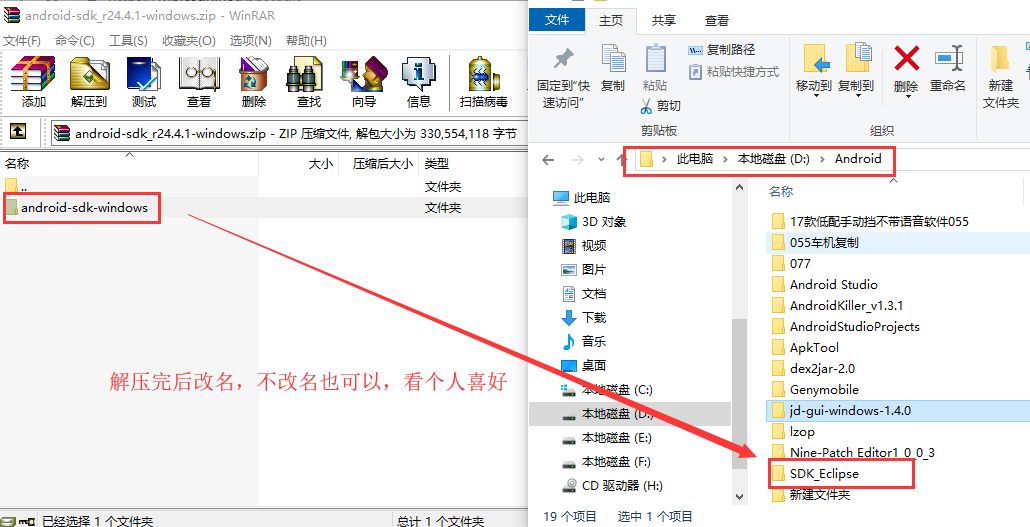Click the WinRAR Find (查找) binoculars icon
This screenshot has height=527, width=1030.
point(308,74)
